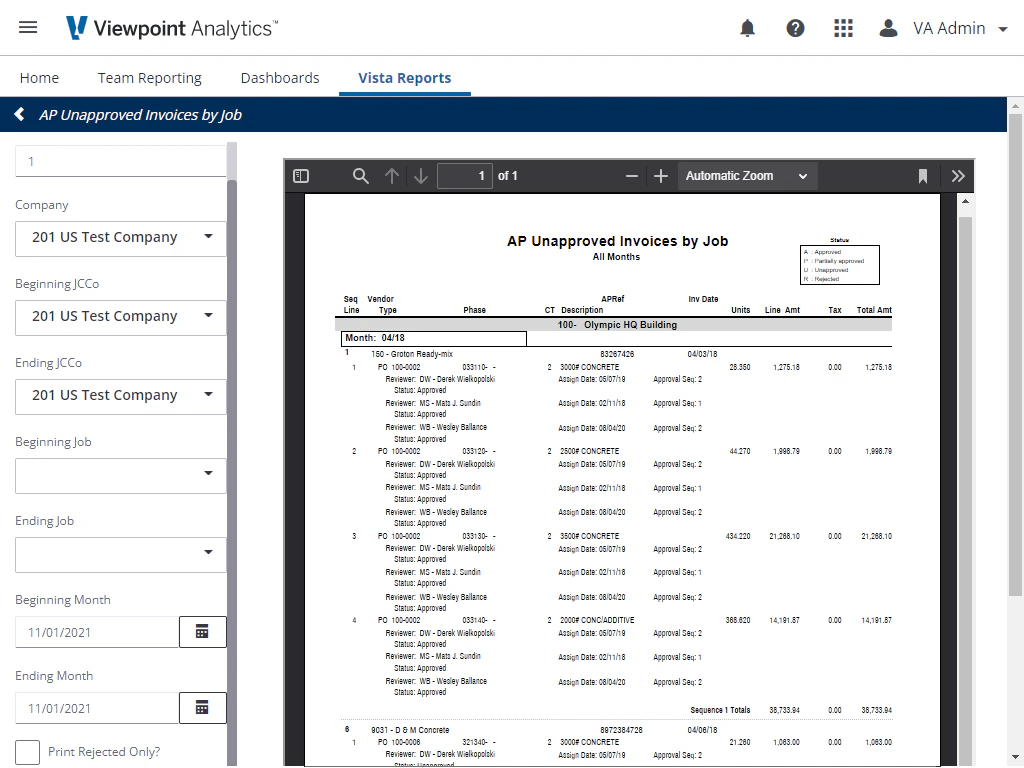Switch to the Dashboards tab
This screenshot has height=768, width=1024.
coord(280,78)
